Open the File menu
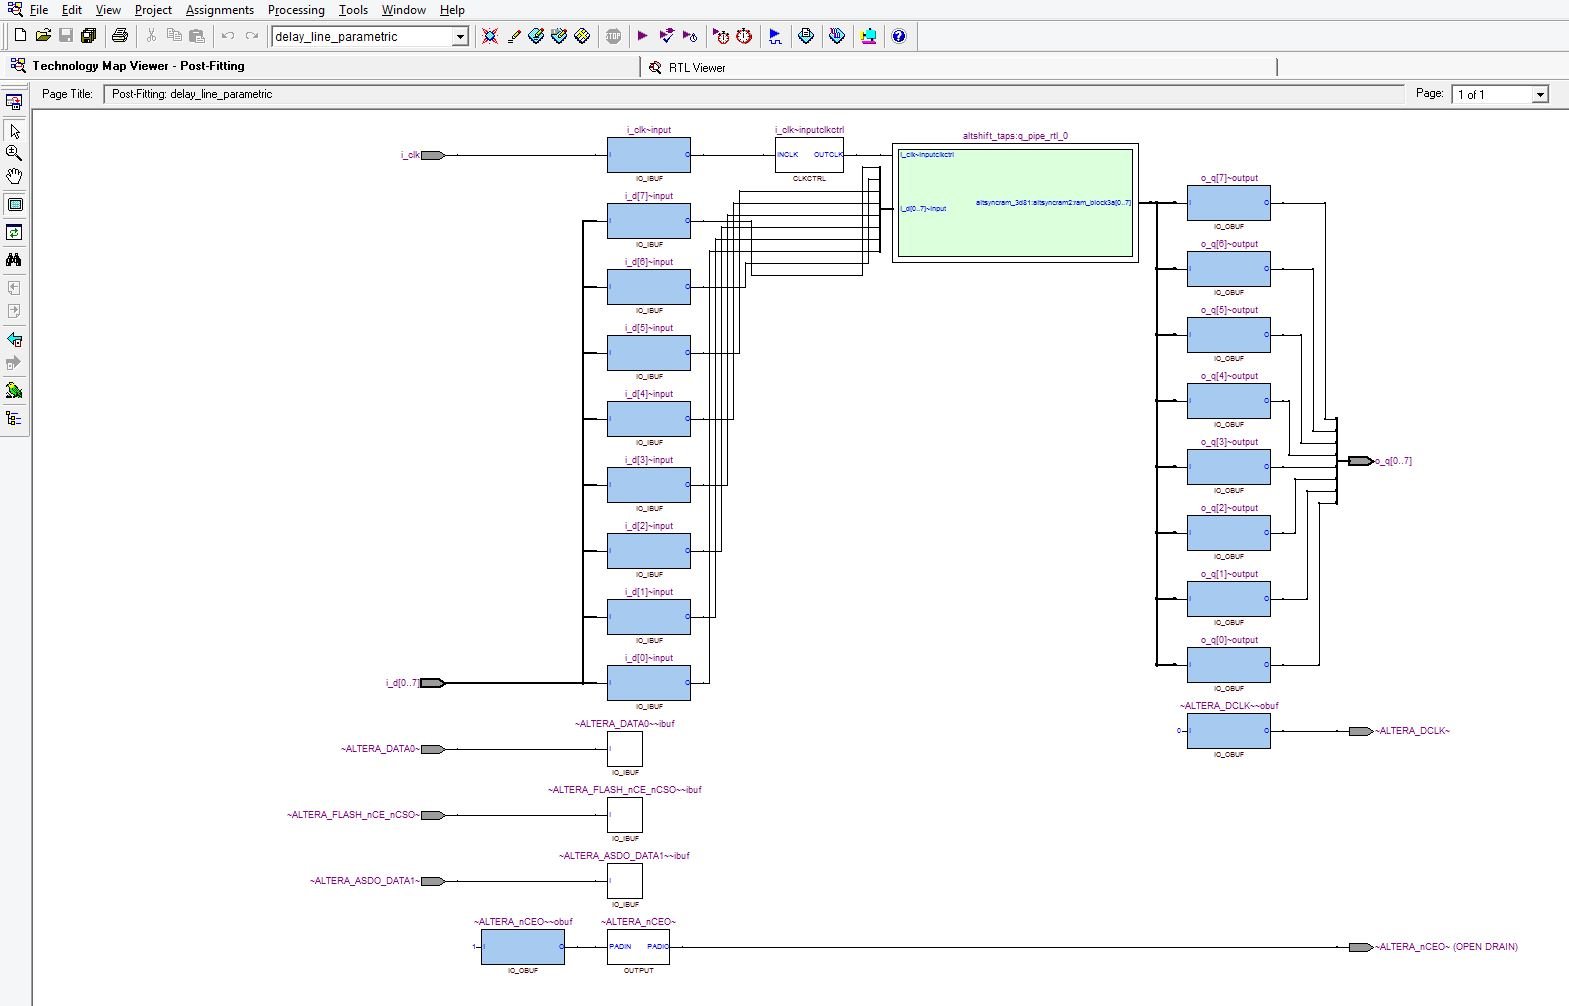This screenshot has height=1006, width=1569. pyautogui.click(x=39, y=10)
